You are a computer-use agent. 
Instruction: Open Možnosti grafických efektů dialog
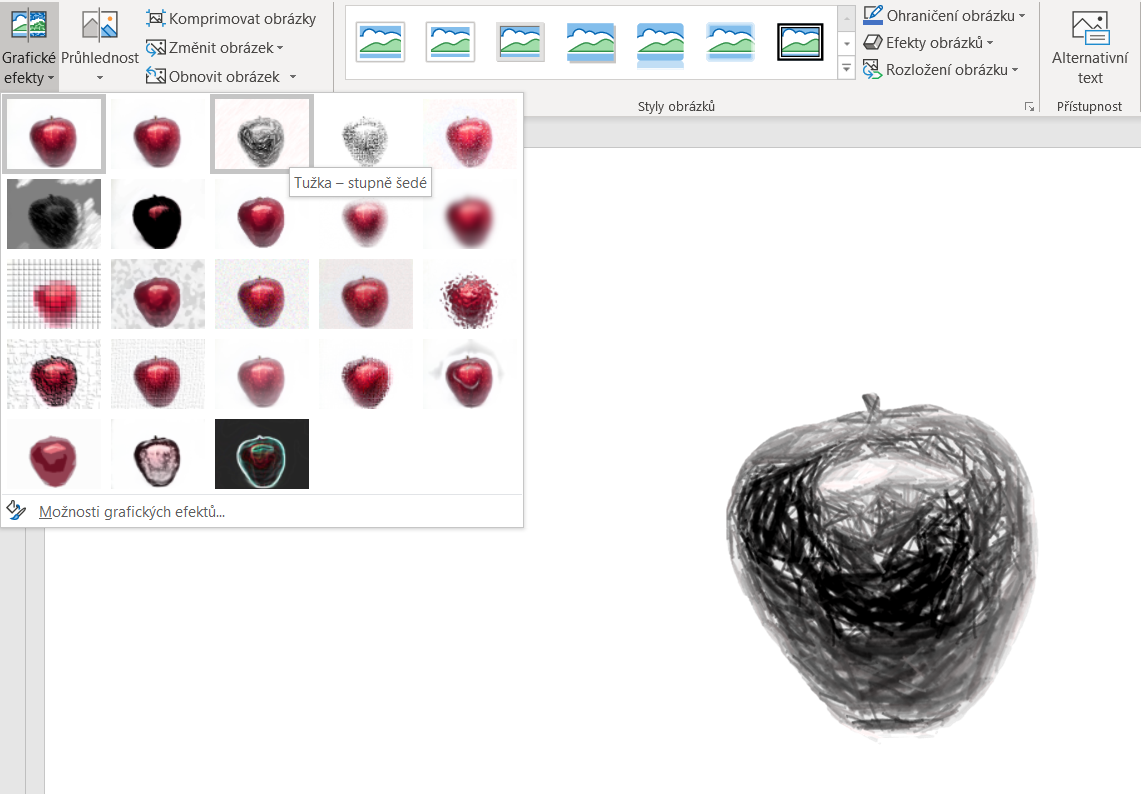click(x=133, y=511)
